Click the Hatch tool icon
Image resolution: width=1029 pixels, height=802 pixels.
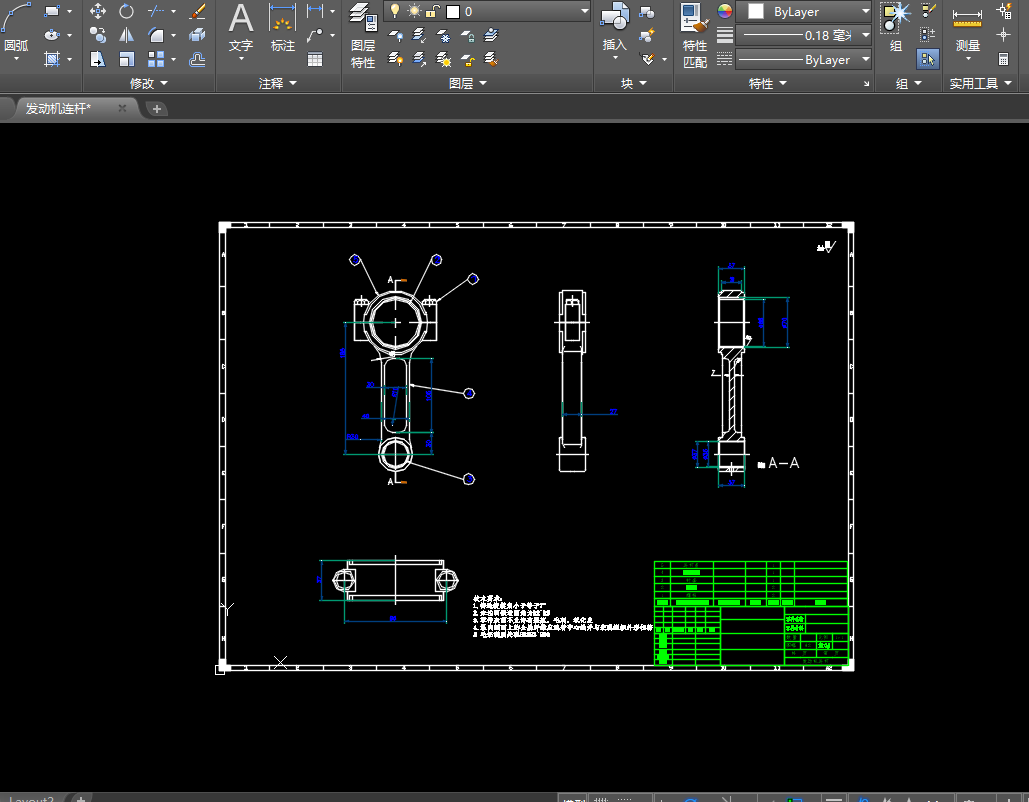coord(52,60)
